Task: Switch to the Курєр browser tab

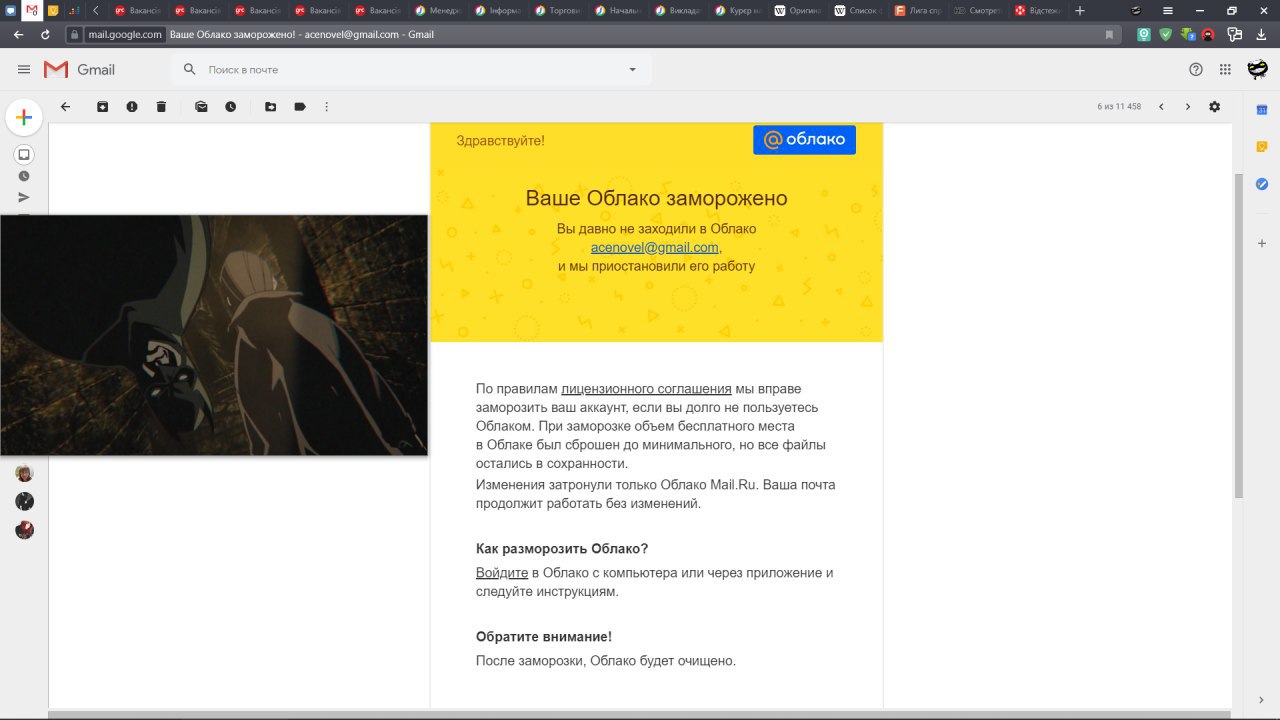Action: coord(740,10)
